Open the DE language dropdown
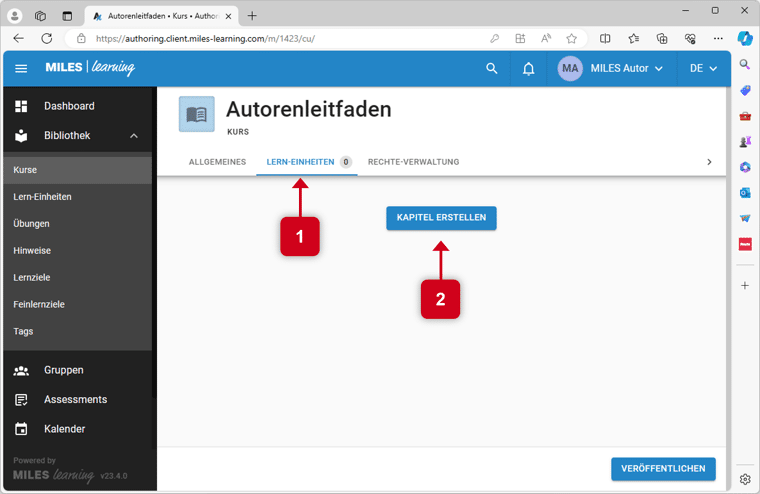760x494 pixels. [x=703, y=69]
